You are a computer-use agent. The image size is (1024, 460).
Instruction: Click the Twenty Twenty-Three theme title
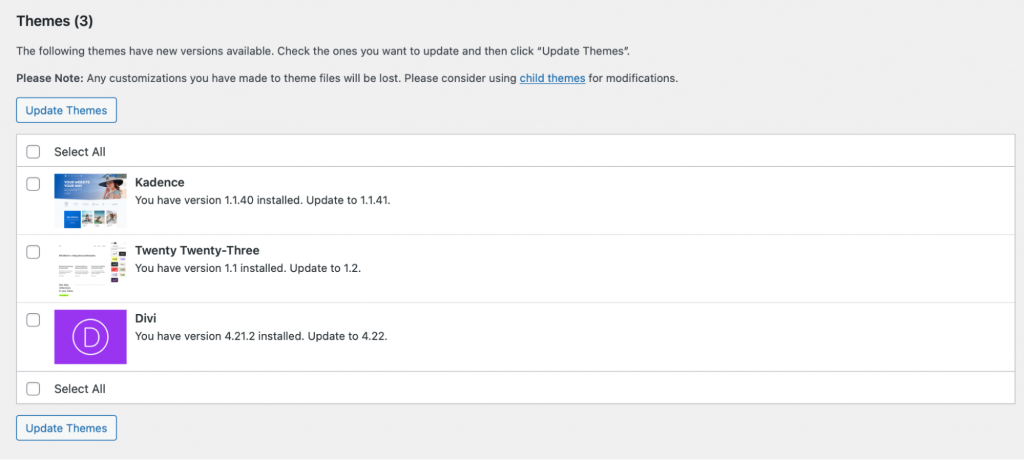pos(197,250)
